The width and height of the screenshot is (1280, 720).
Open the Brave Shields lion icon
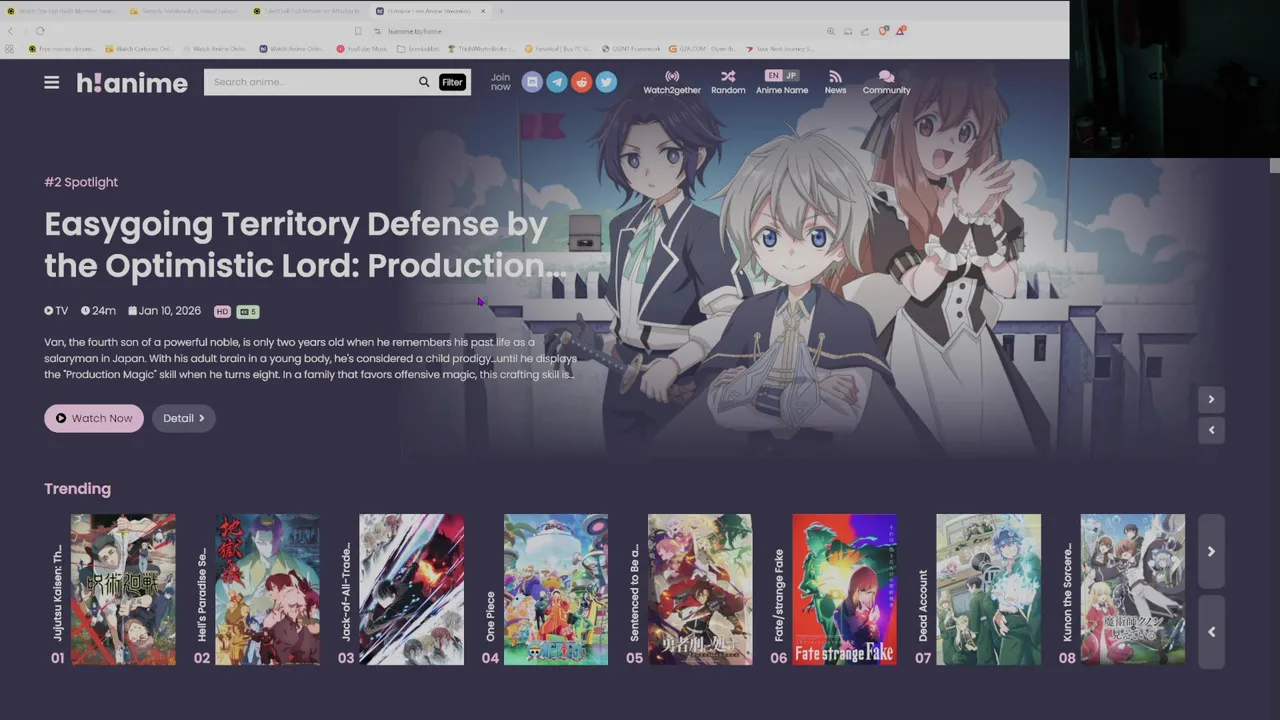click(883, 31)
